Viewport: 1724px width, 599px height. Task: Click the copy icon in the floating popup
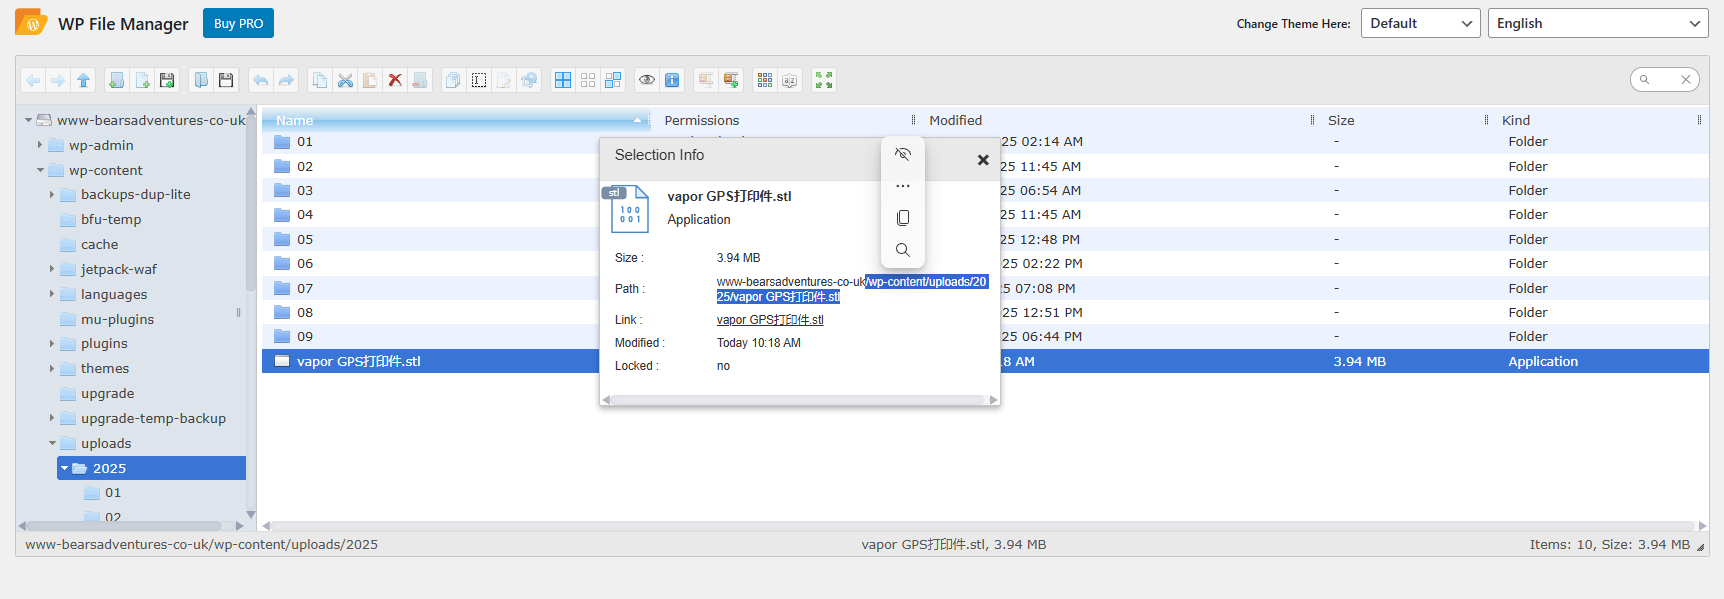click(903, 218)
